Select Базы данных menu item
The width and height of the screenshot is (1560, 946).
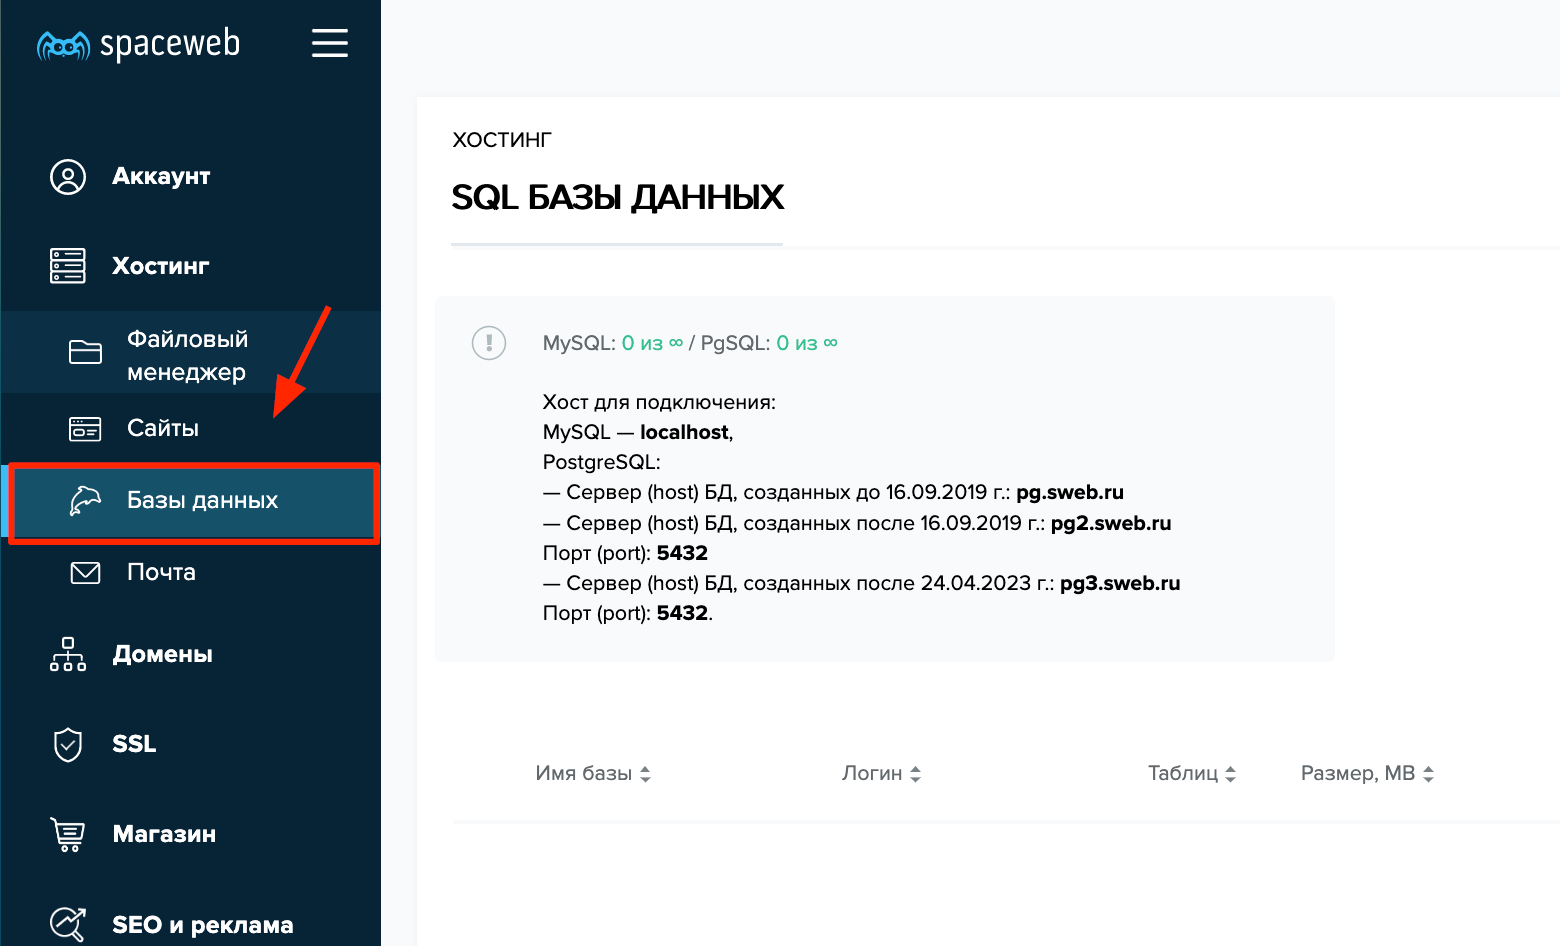[194, 503]
